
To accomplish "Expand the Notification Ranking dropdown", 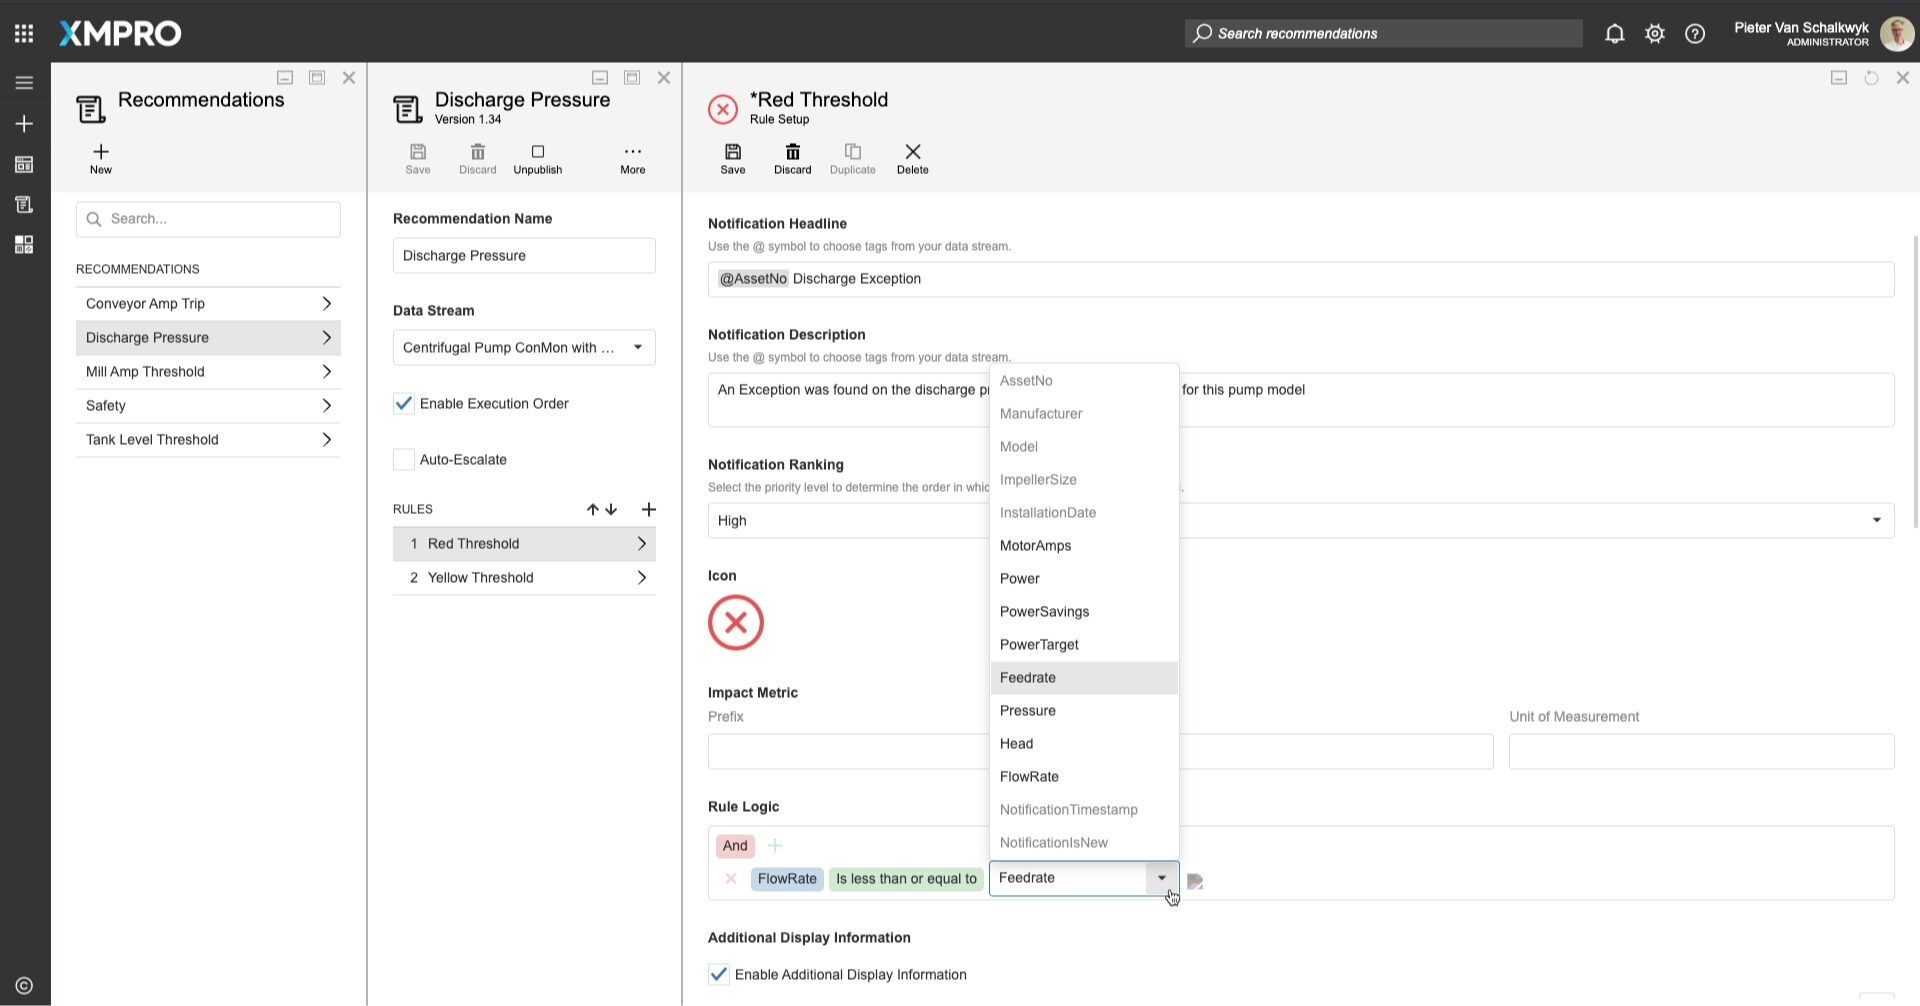I will pos(1875,520).
